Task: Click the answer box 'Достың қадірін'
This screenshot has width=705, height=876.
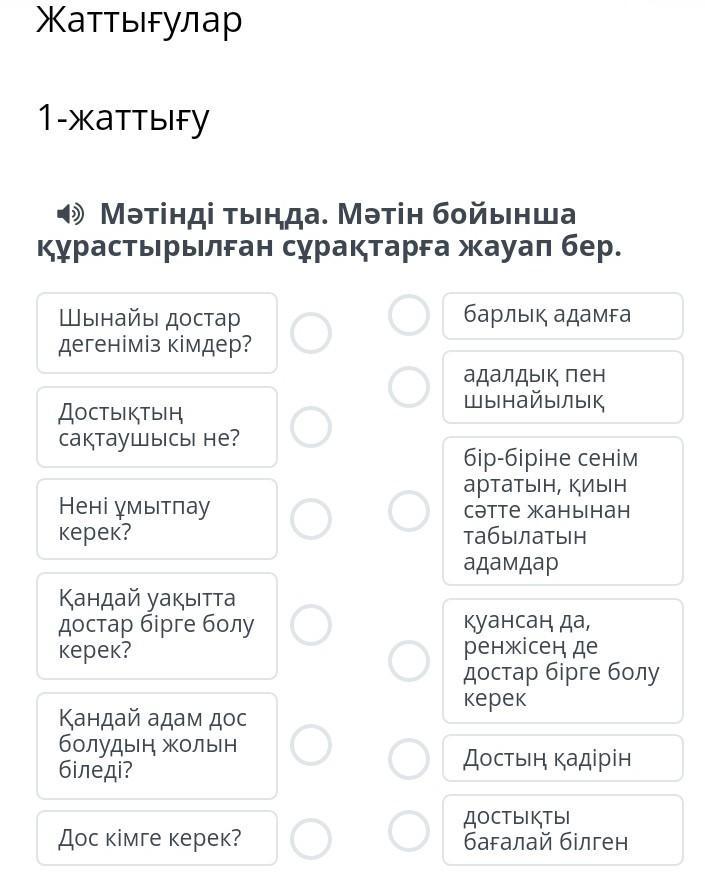Action: pyautogui.click(x=562, y=758)
